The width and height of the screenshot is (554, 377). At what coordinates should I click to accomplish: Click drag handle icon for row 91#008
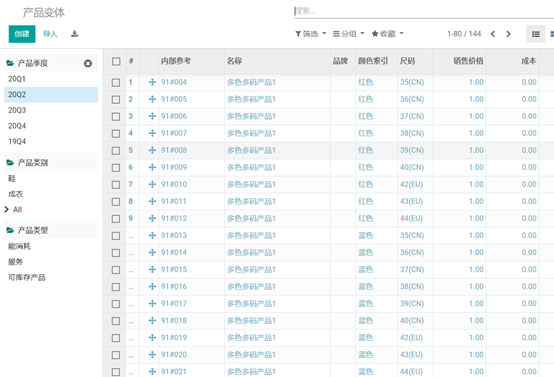[152, 150]
